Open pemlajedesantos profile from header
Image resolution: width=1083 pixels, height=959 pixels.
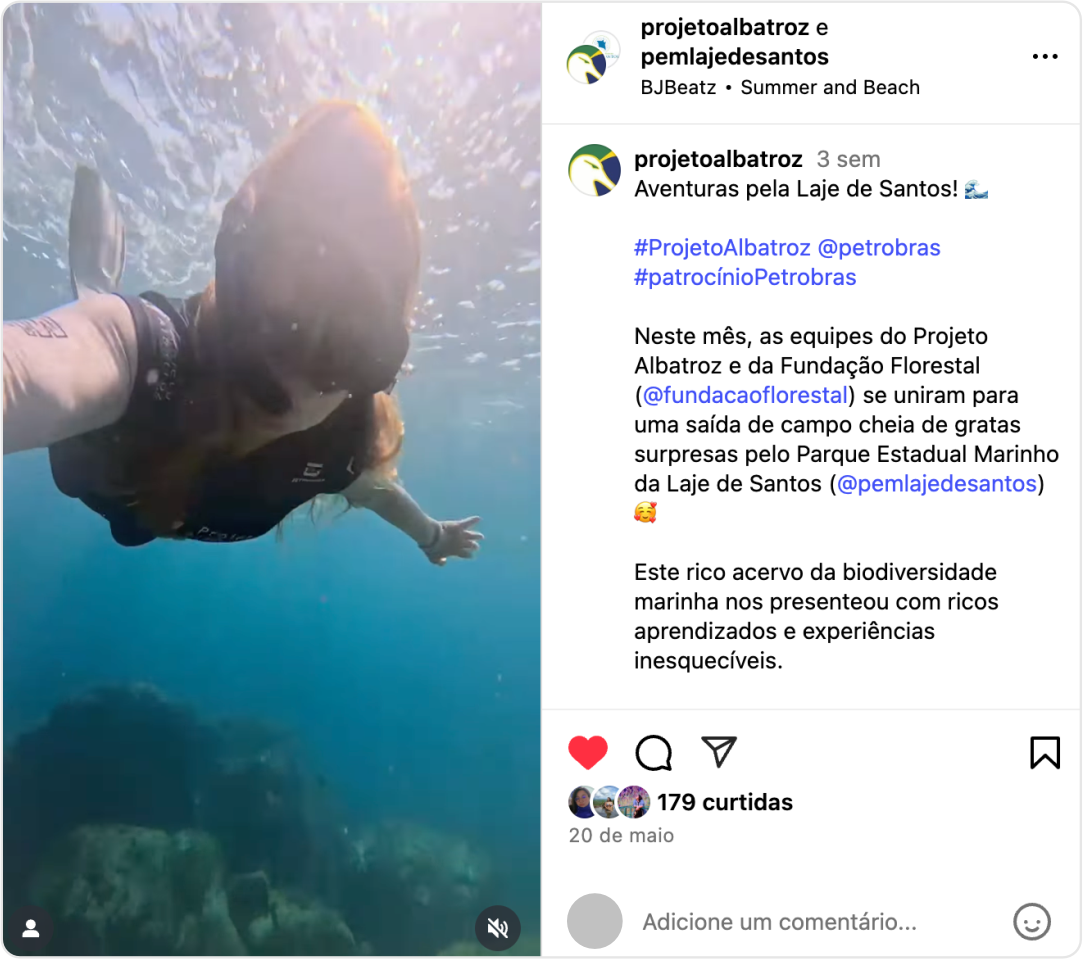click(734, 57)
